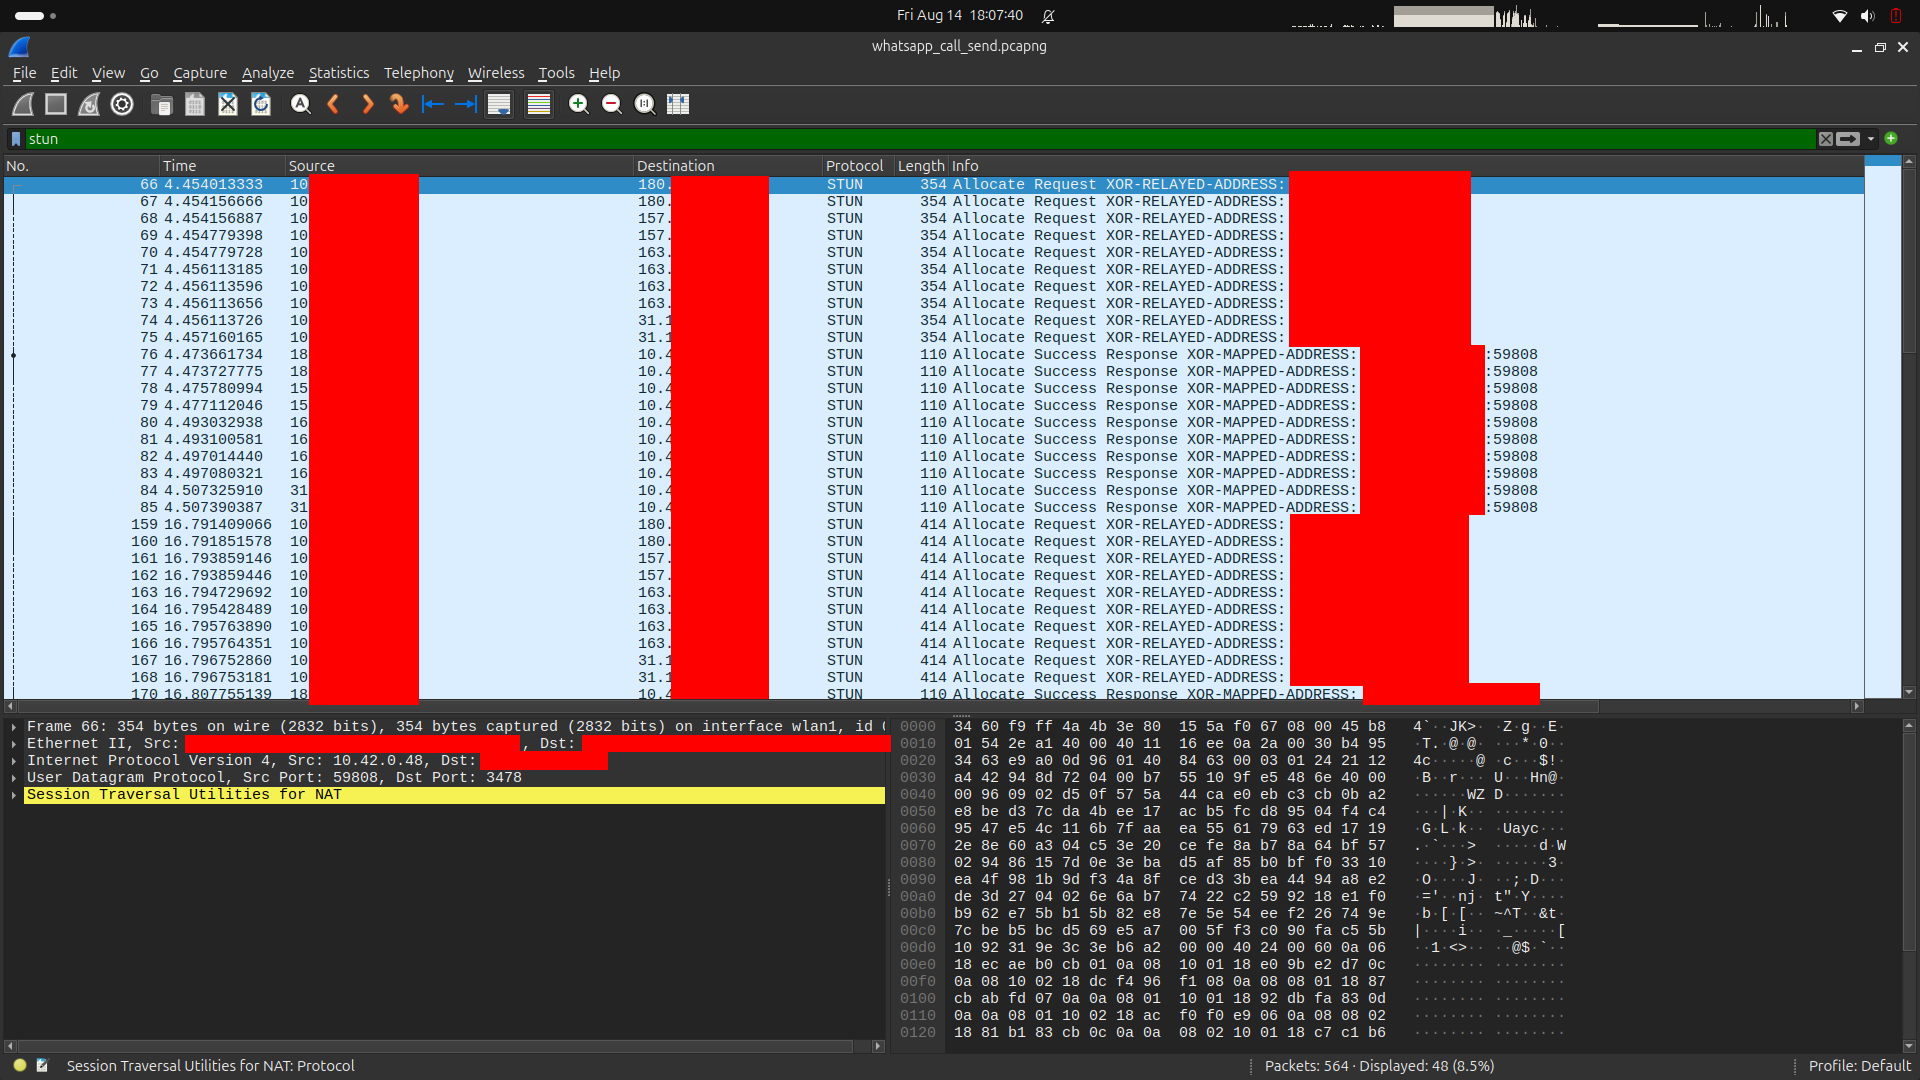Viewport: 1920px width, 1080px height.
Task: Add a display filter button with plus
Action: [1891, 139]
